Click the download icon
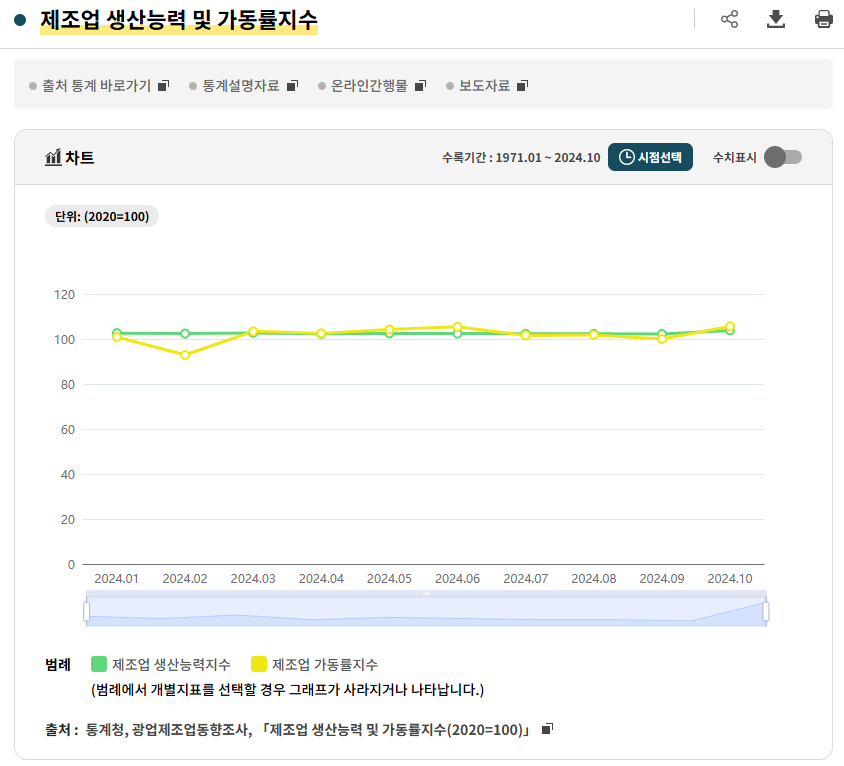This screenshot has height=766, width=844. [776, 19]
